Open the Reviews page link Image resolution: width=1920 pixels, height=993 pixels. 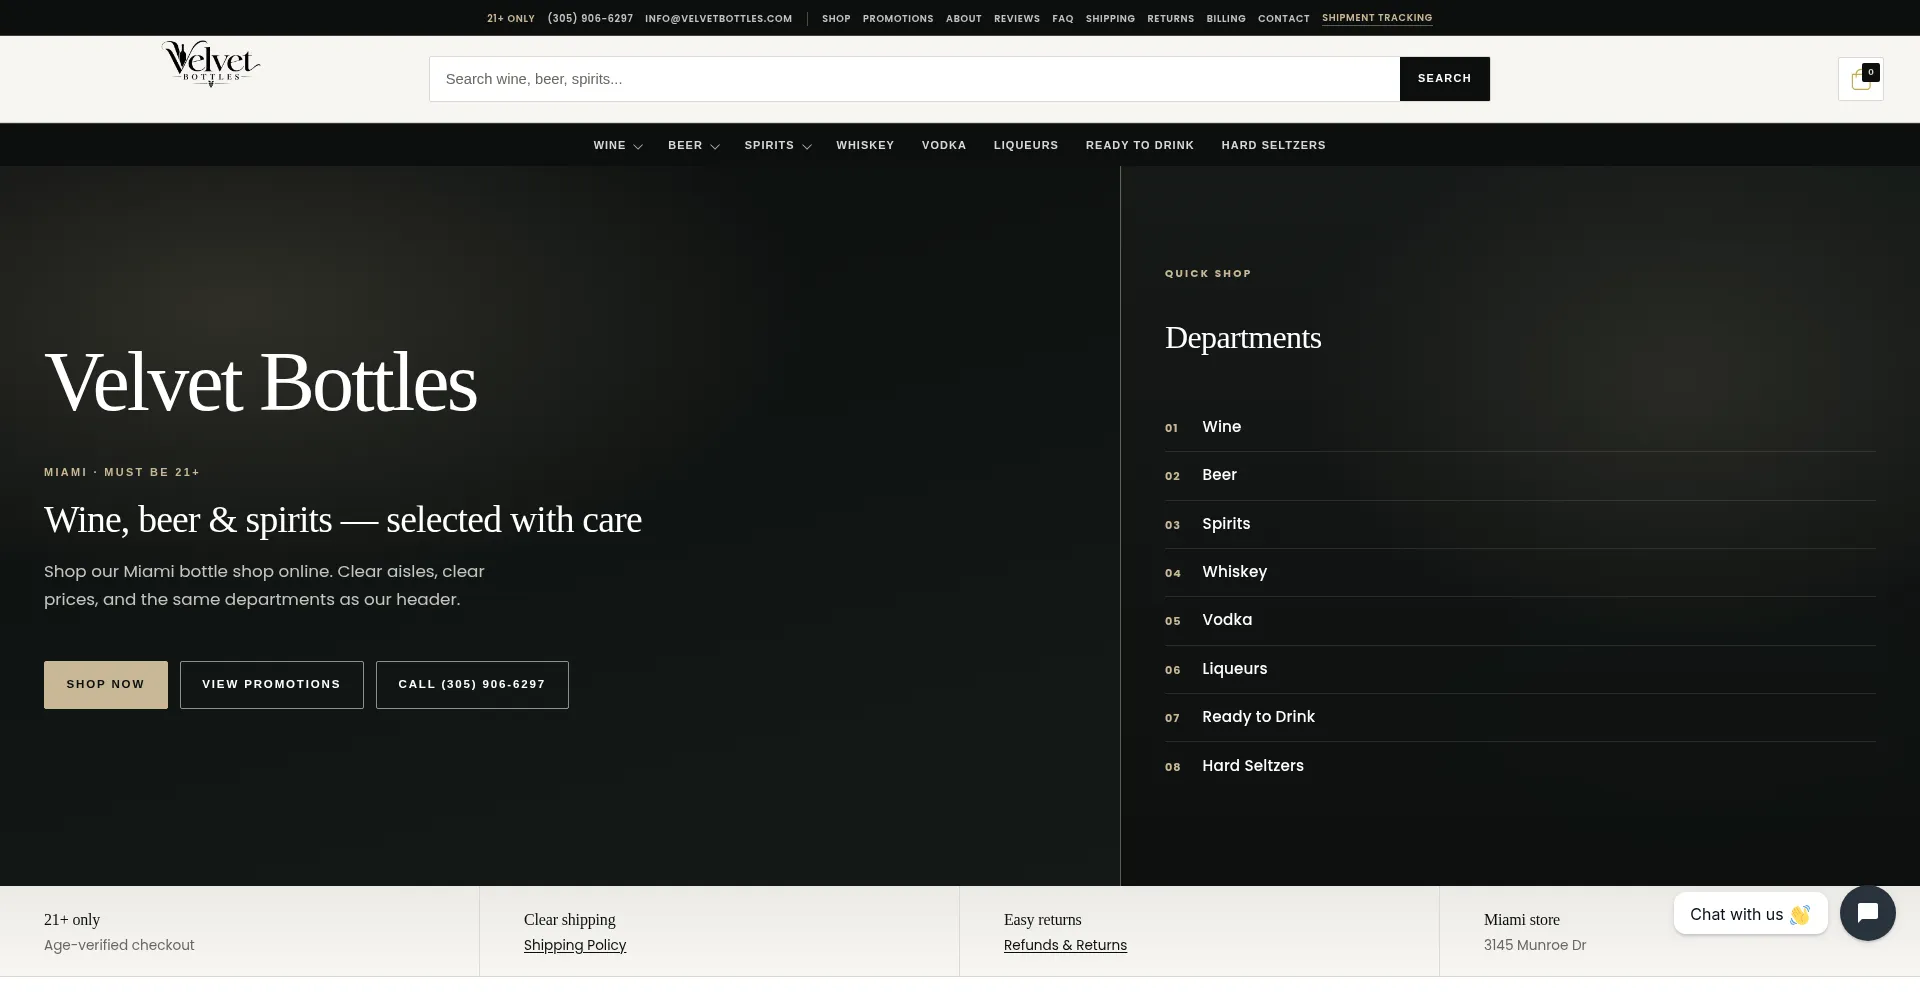(x=1017, y=18)
